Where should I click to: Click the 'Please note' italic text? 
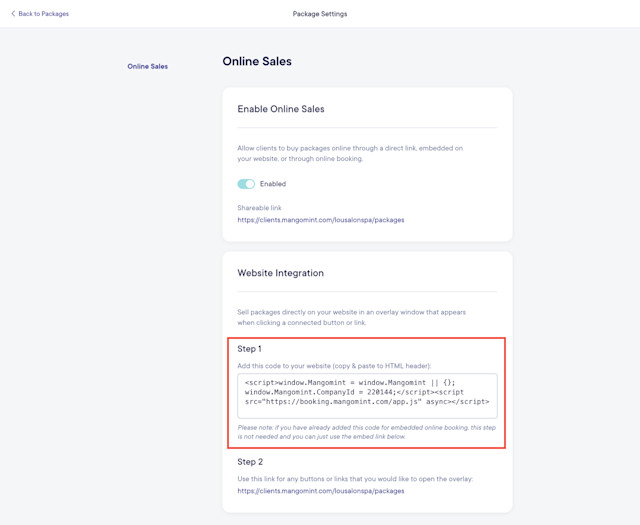367,432
